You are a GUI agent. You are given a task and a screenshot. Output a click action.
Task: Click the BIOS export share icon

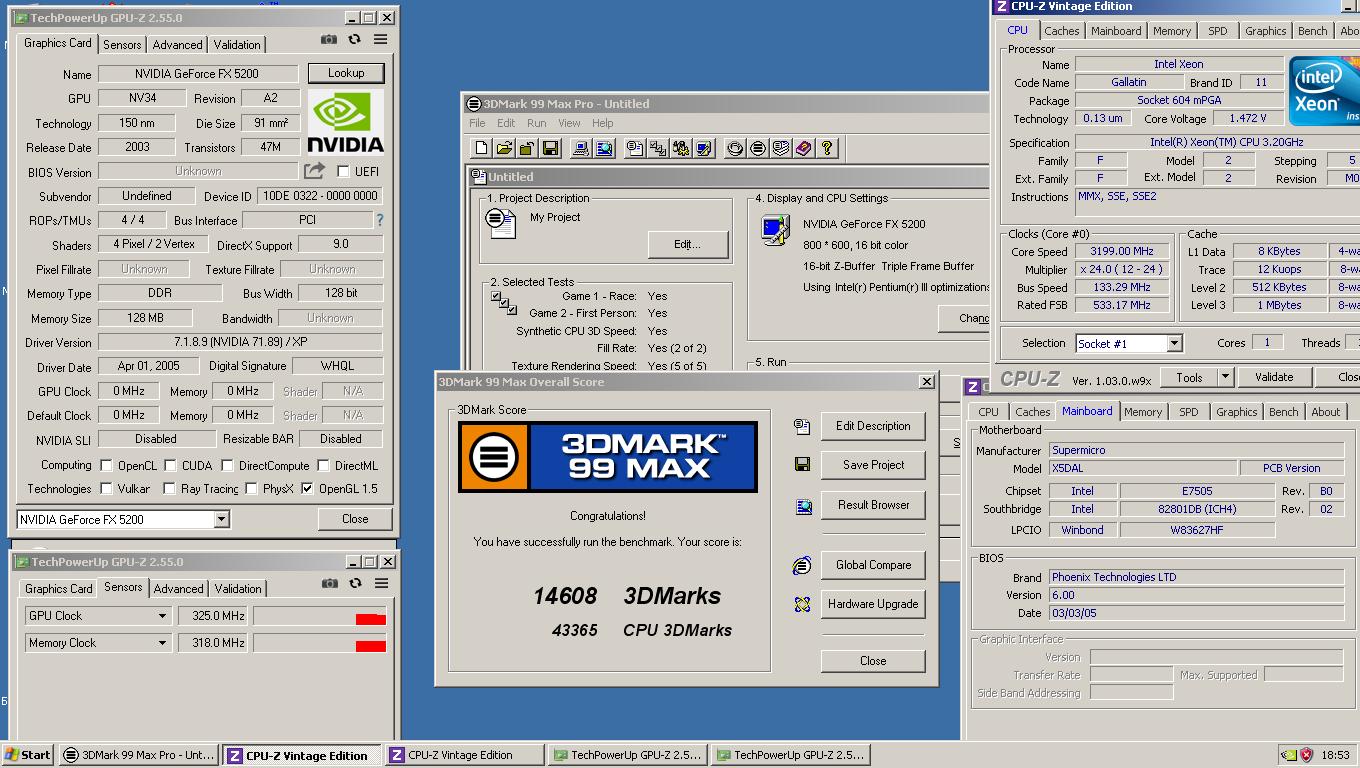pyautogui.click(x=314, y=171)
